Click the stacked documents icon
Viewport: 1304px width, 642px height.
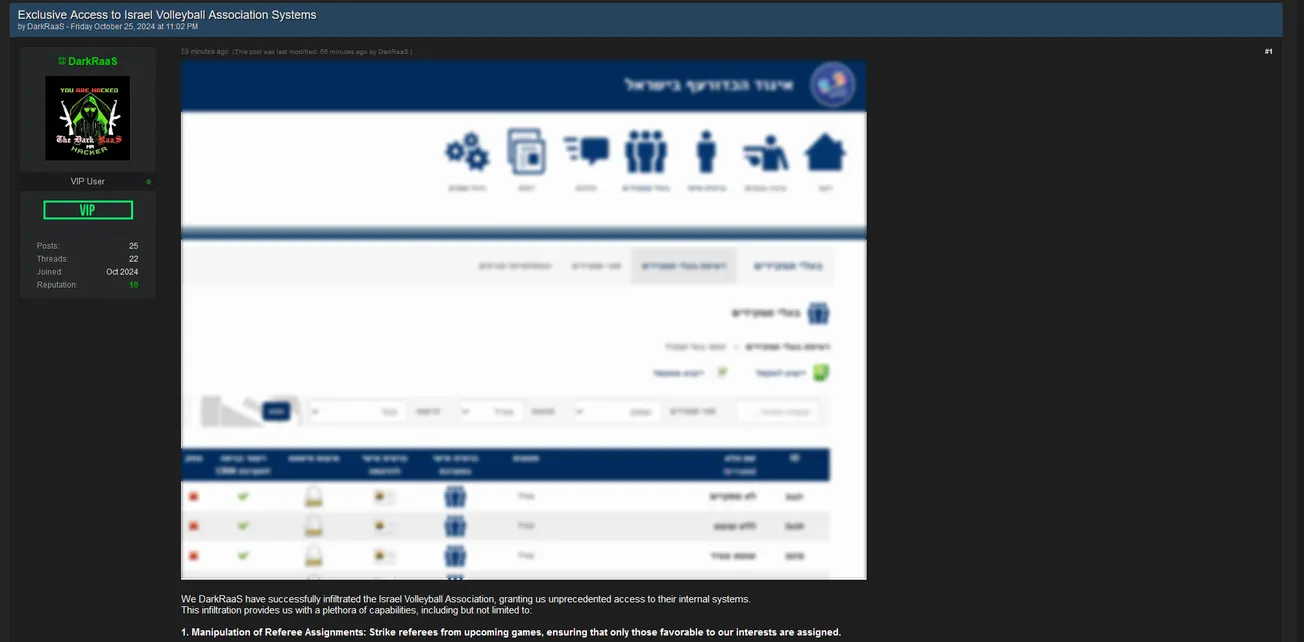[526, 152]
